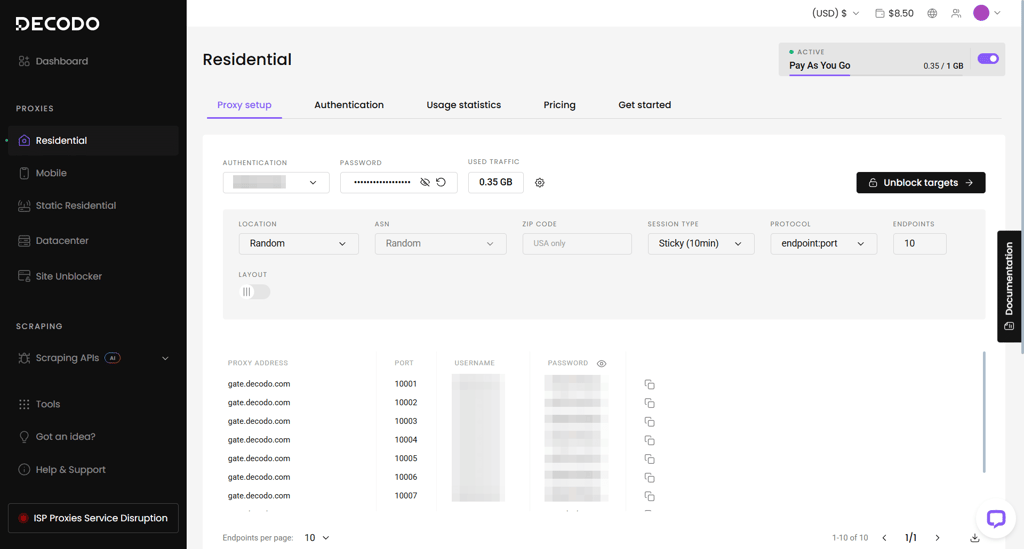Screen dimensions: 1024x549
Task: Open the purple user avatar menu
Action: 986,13
